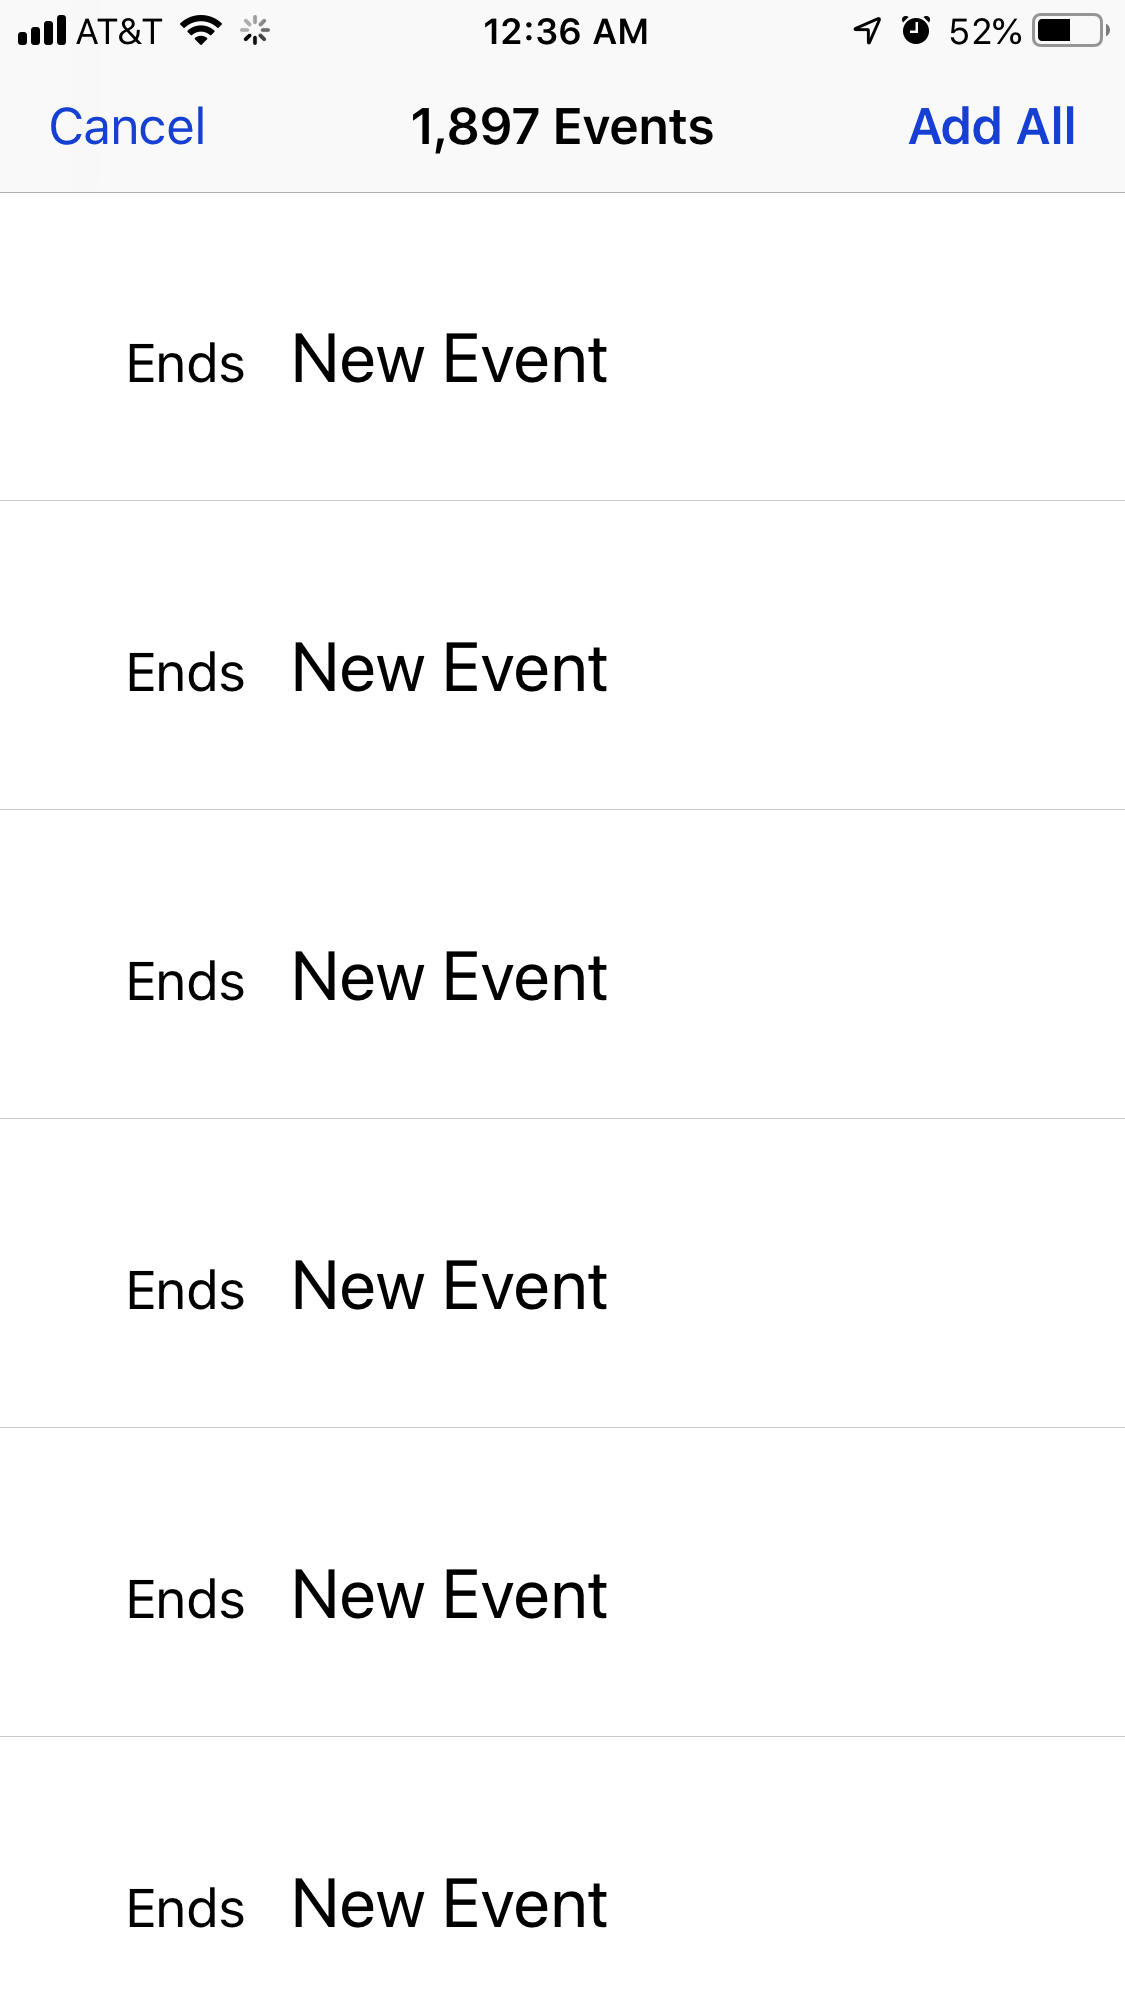Tap Cancel to dismiss event import
Image resolution: width=1125 pixels, height=2001 pixels.
(x=127, y=127)
